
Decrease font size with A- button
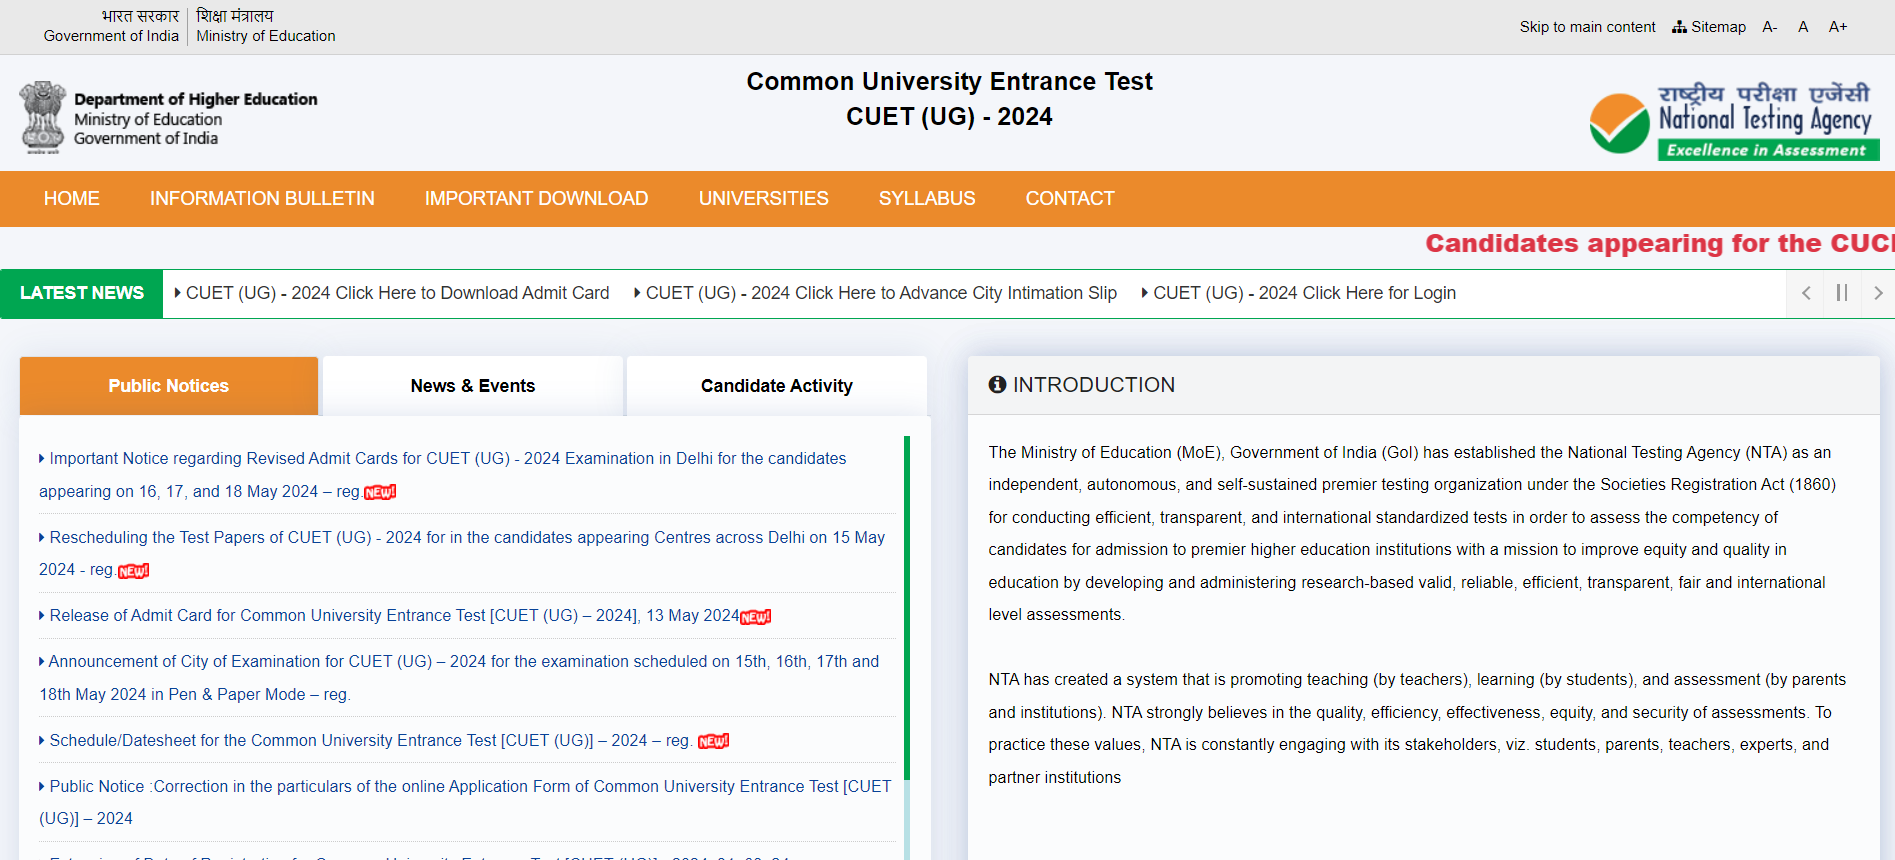pos(1770,27)
